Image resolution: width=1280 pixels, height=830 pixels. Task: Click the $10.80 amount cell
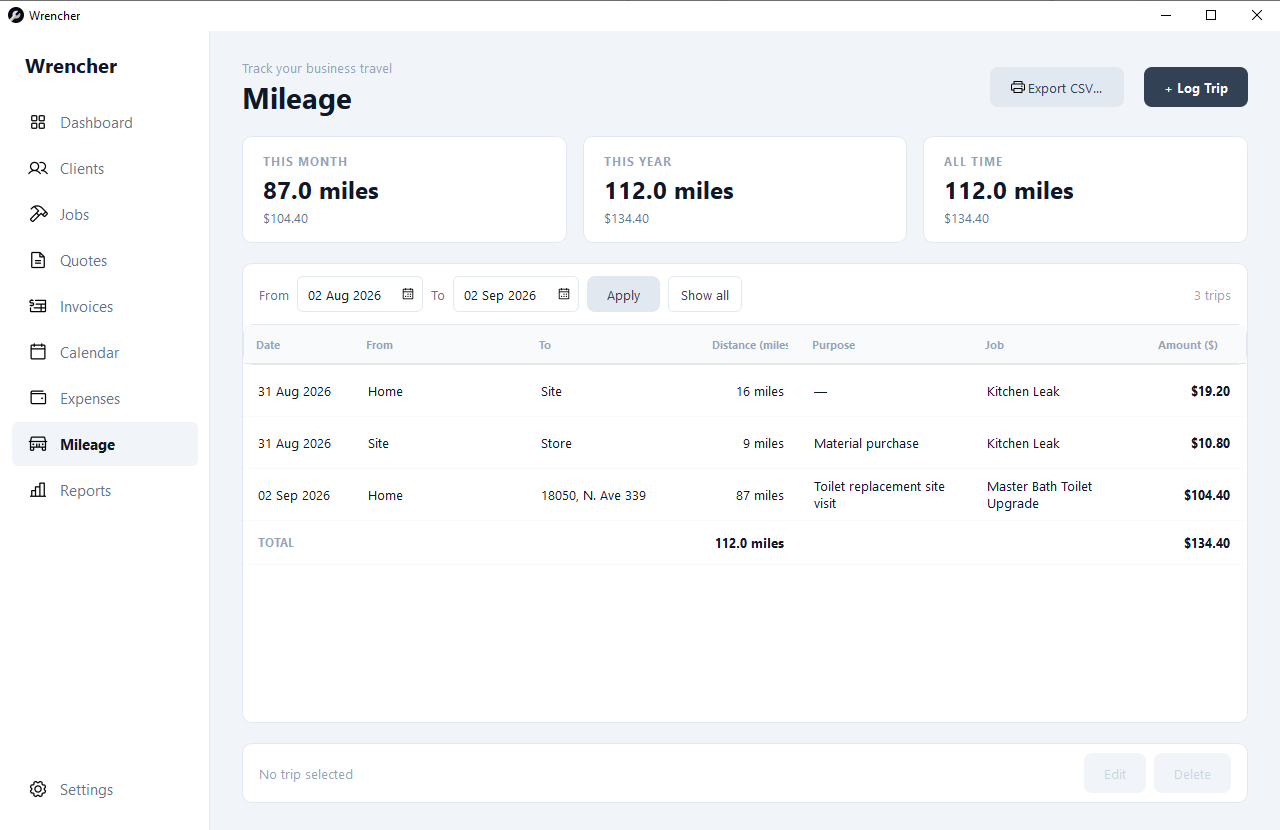[1210, 443]
